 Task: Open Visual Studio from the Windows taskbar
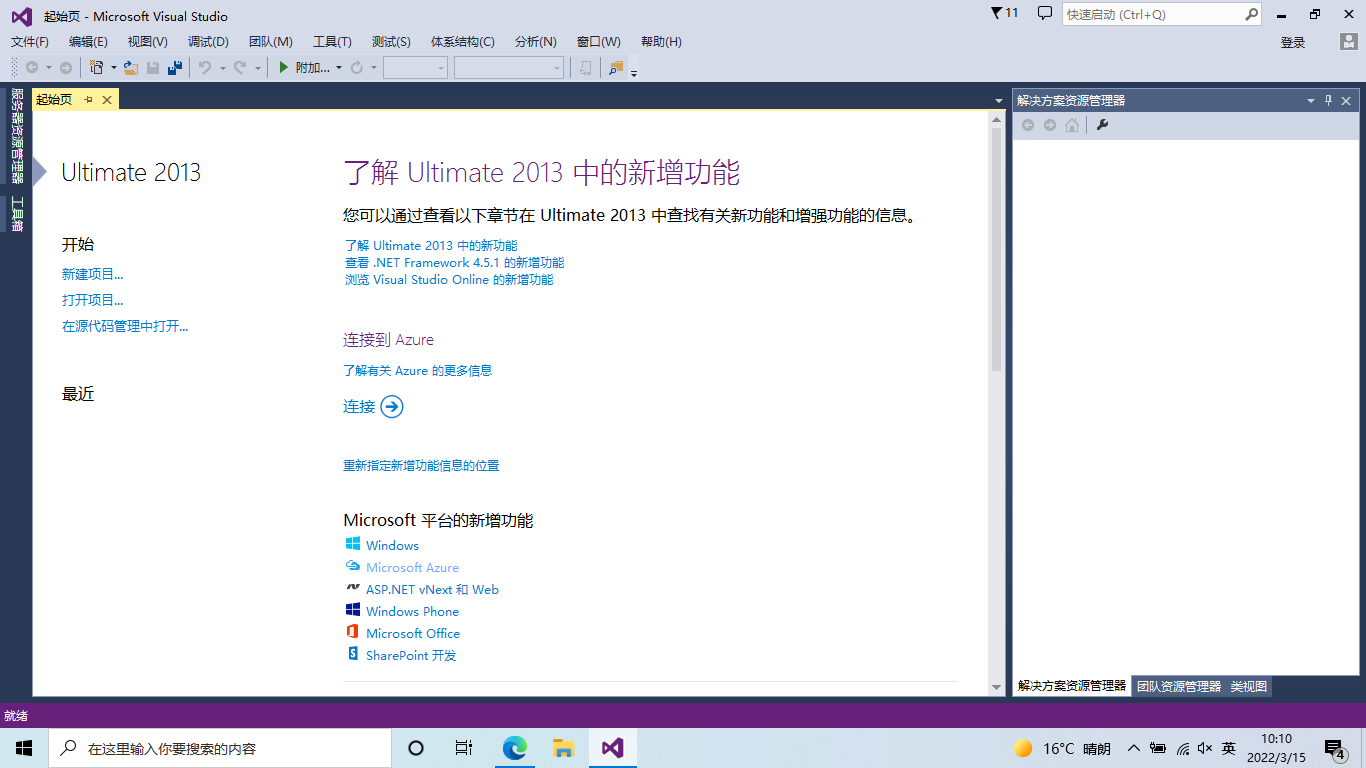613,748
